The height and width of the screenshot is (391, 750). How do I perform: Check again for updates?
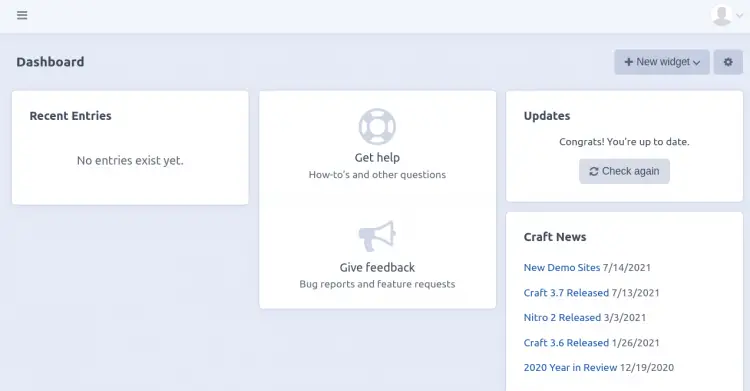(x=624, y=171)
